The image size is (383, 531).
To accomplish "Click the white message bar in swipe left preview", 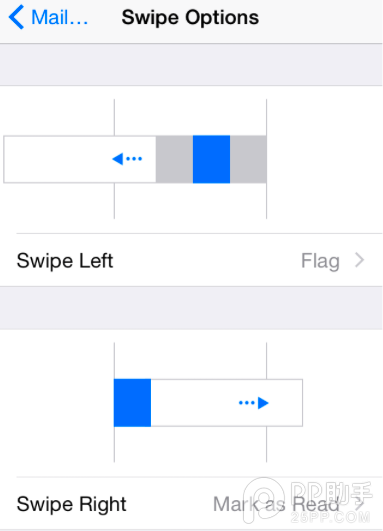I will [80, 159].
